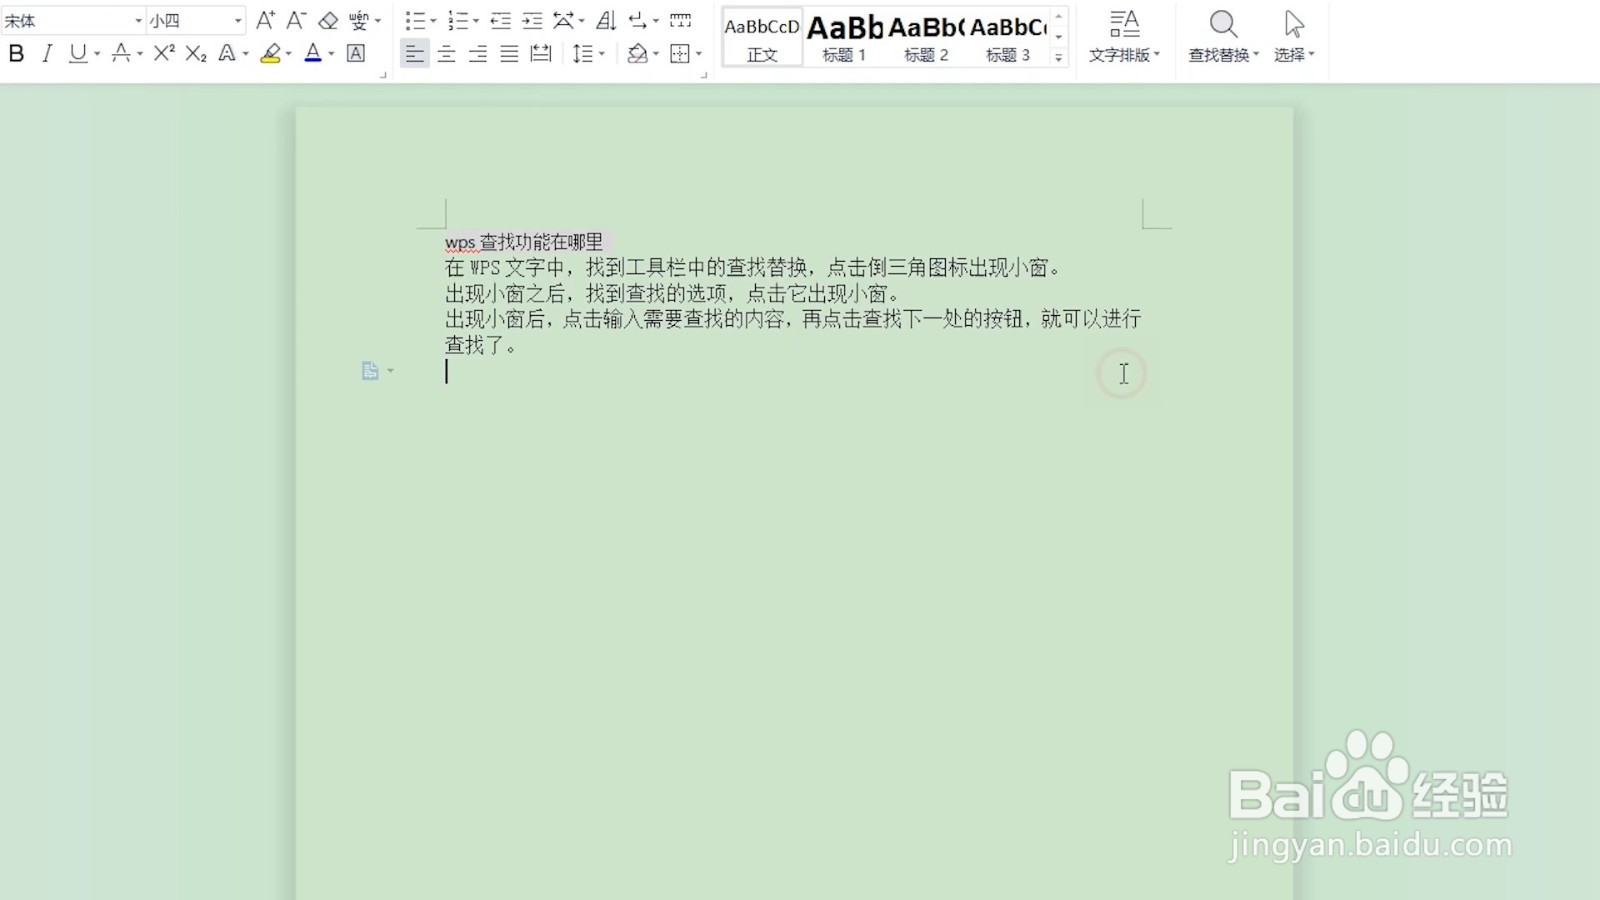The width and height of the screenshot is (1600, 900).
Task: Increase font size with A+ icon
Action: click(x=265, y=20)
